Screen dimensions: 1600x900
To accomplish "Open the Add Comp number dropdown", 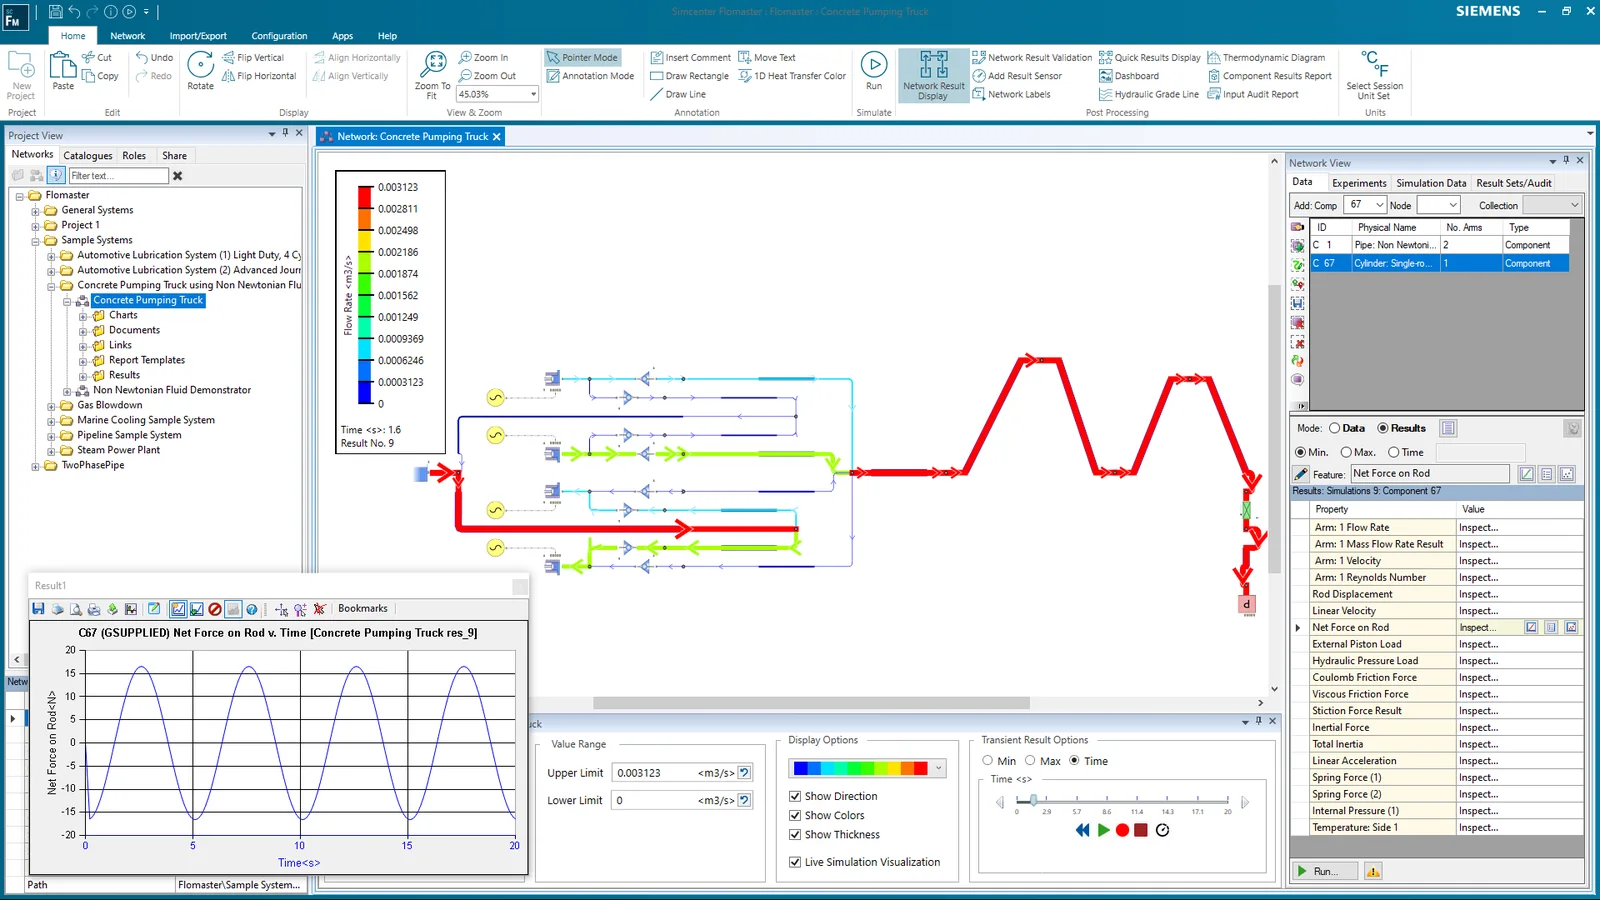I will pos(1380,205).
